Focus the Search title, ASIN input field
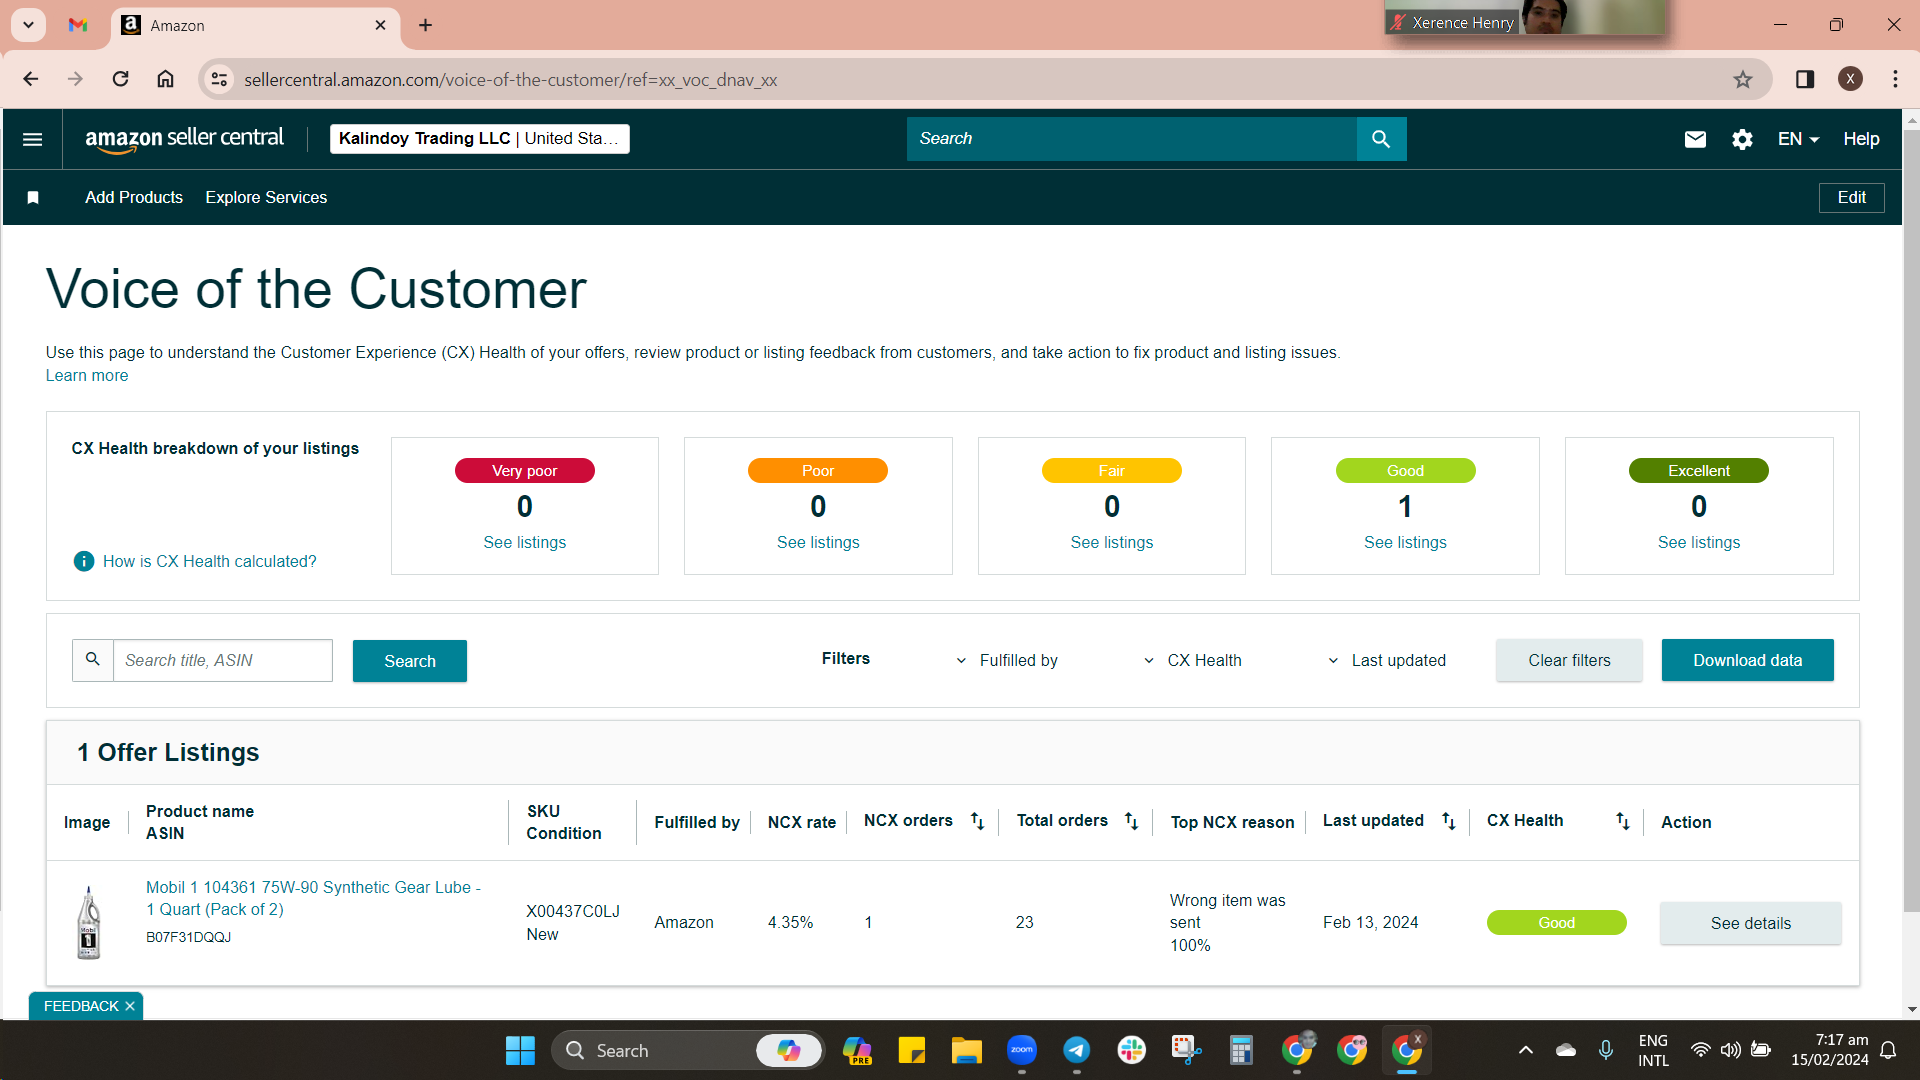The width and height of the screenshot is (1920, 1080). click(223, 660)
